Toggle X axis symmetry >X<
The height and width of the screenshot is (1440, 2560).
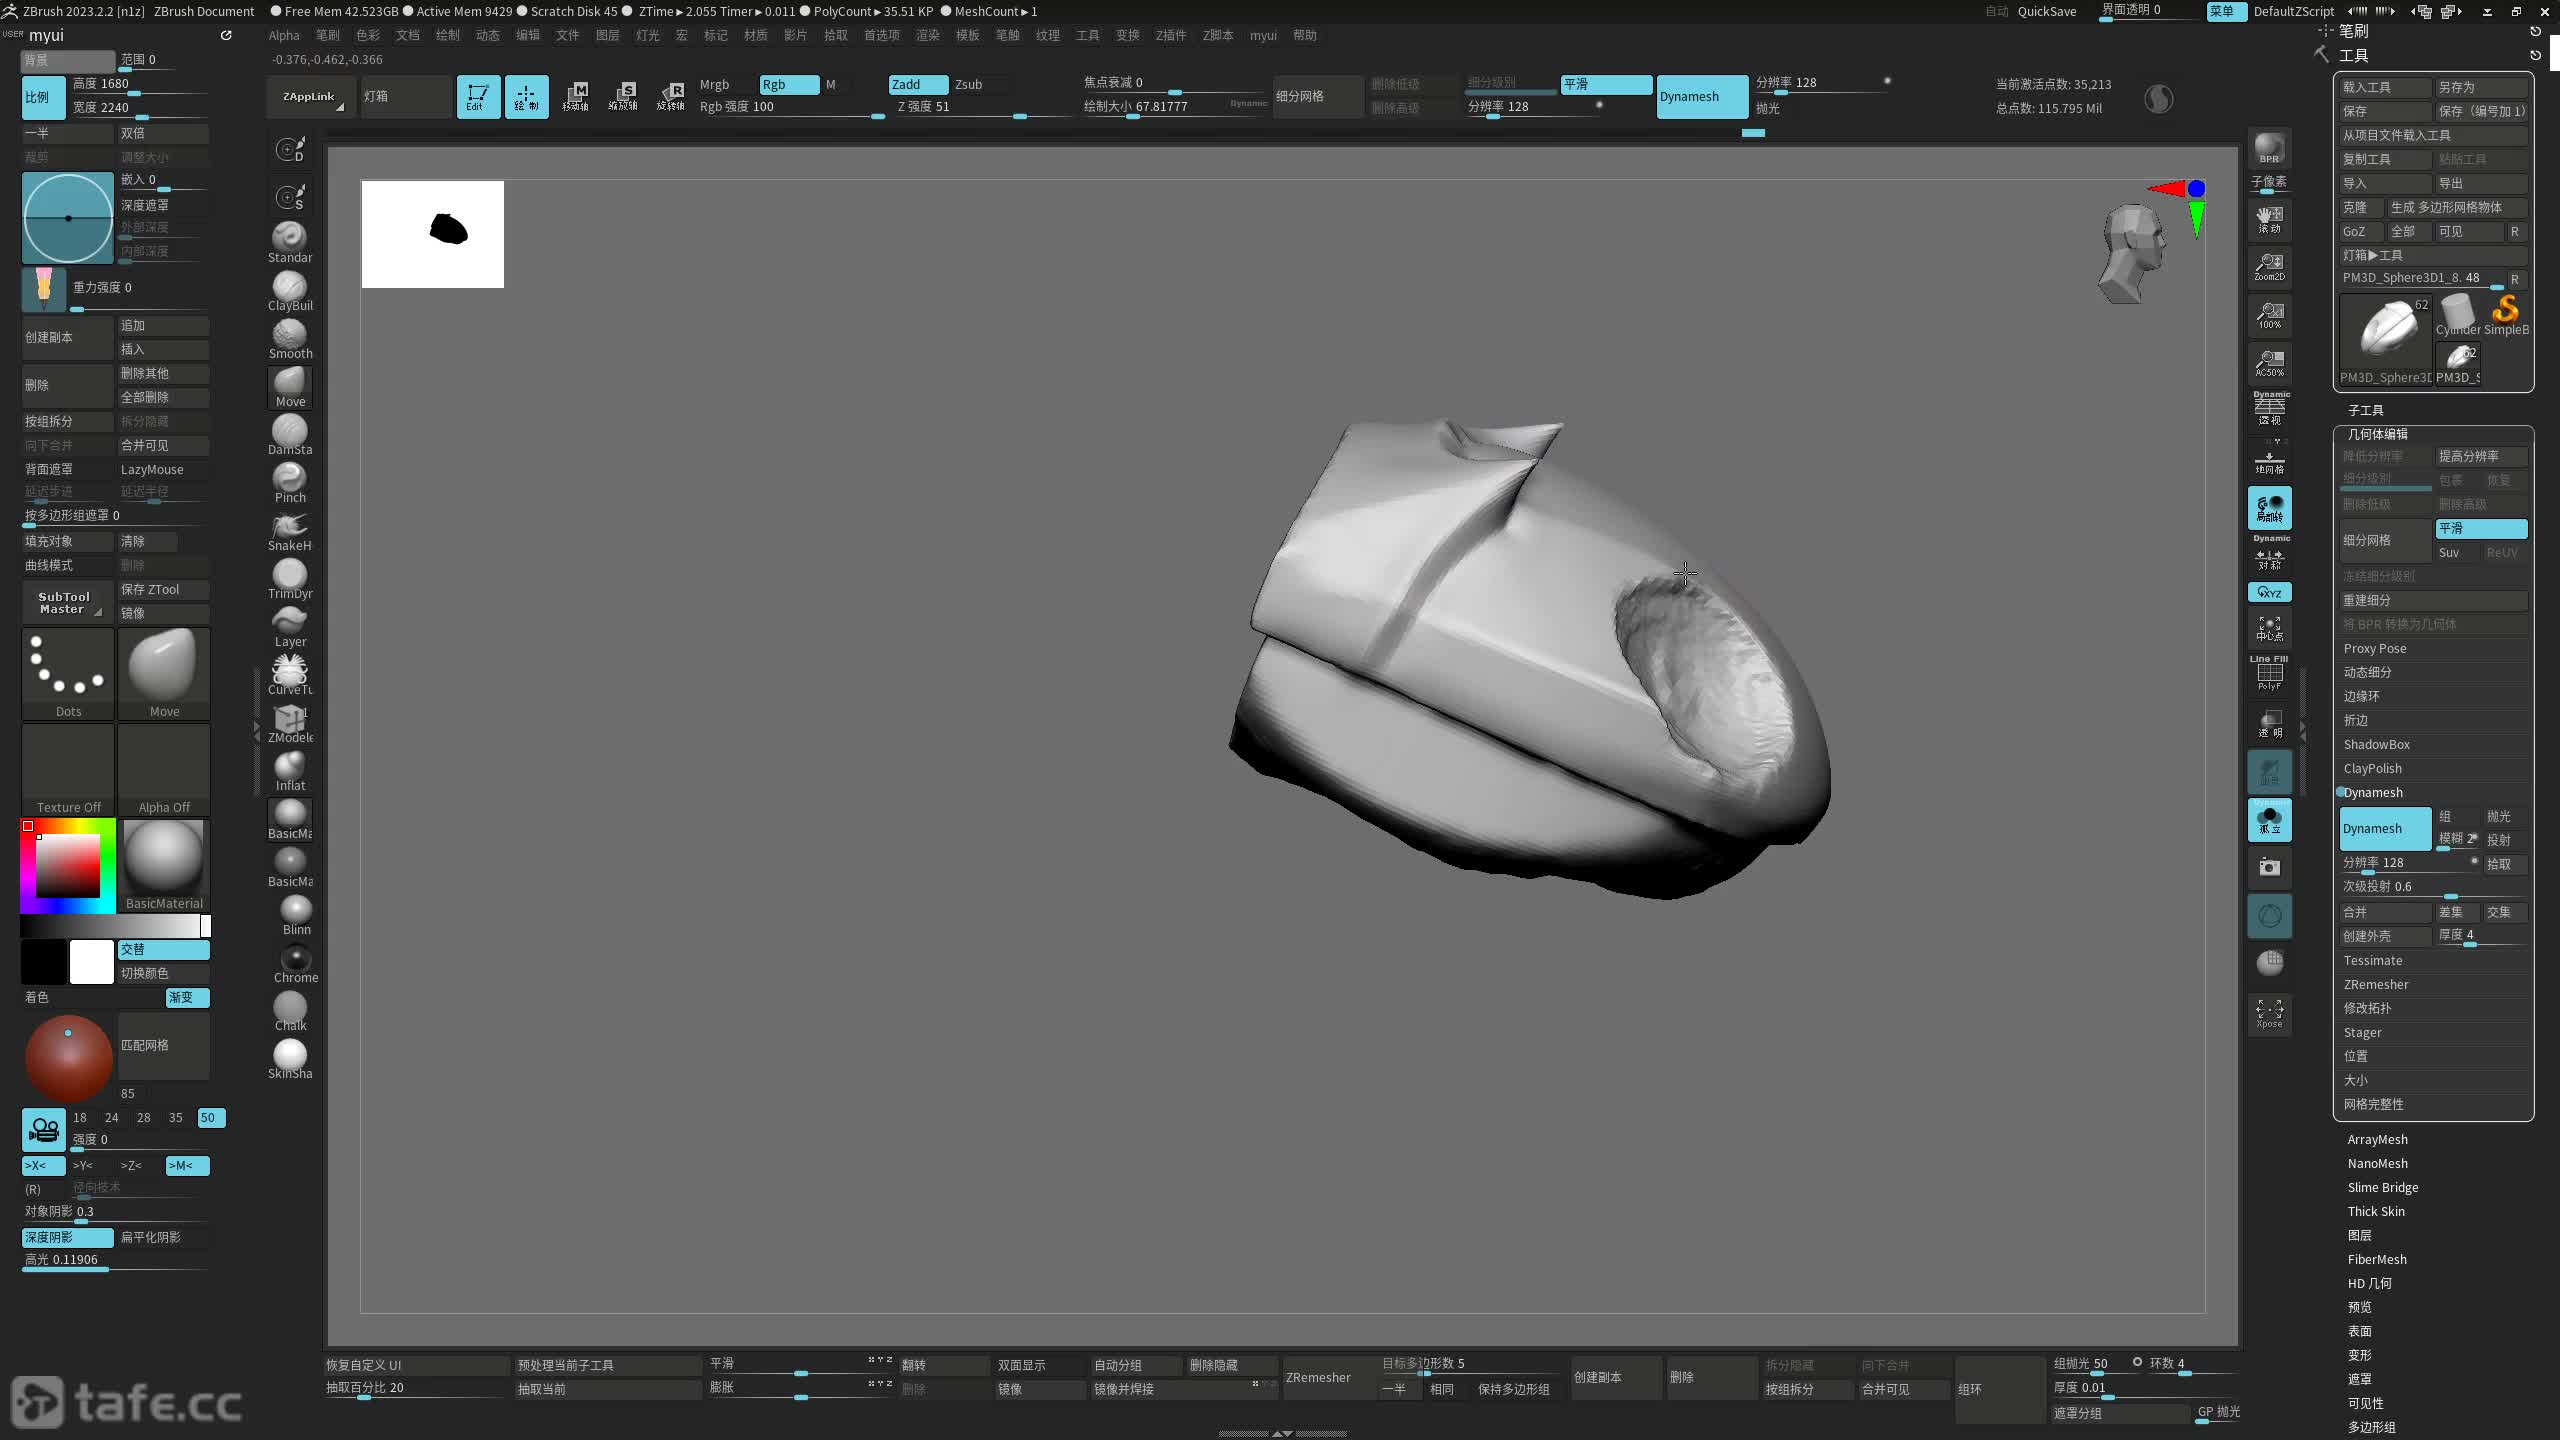click(42, 1165)
